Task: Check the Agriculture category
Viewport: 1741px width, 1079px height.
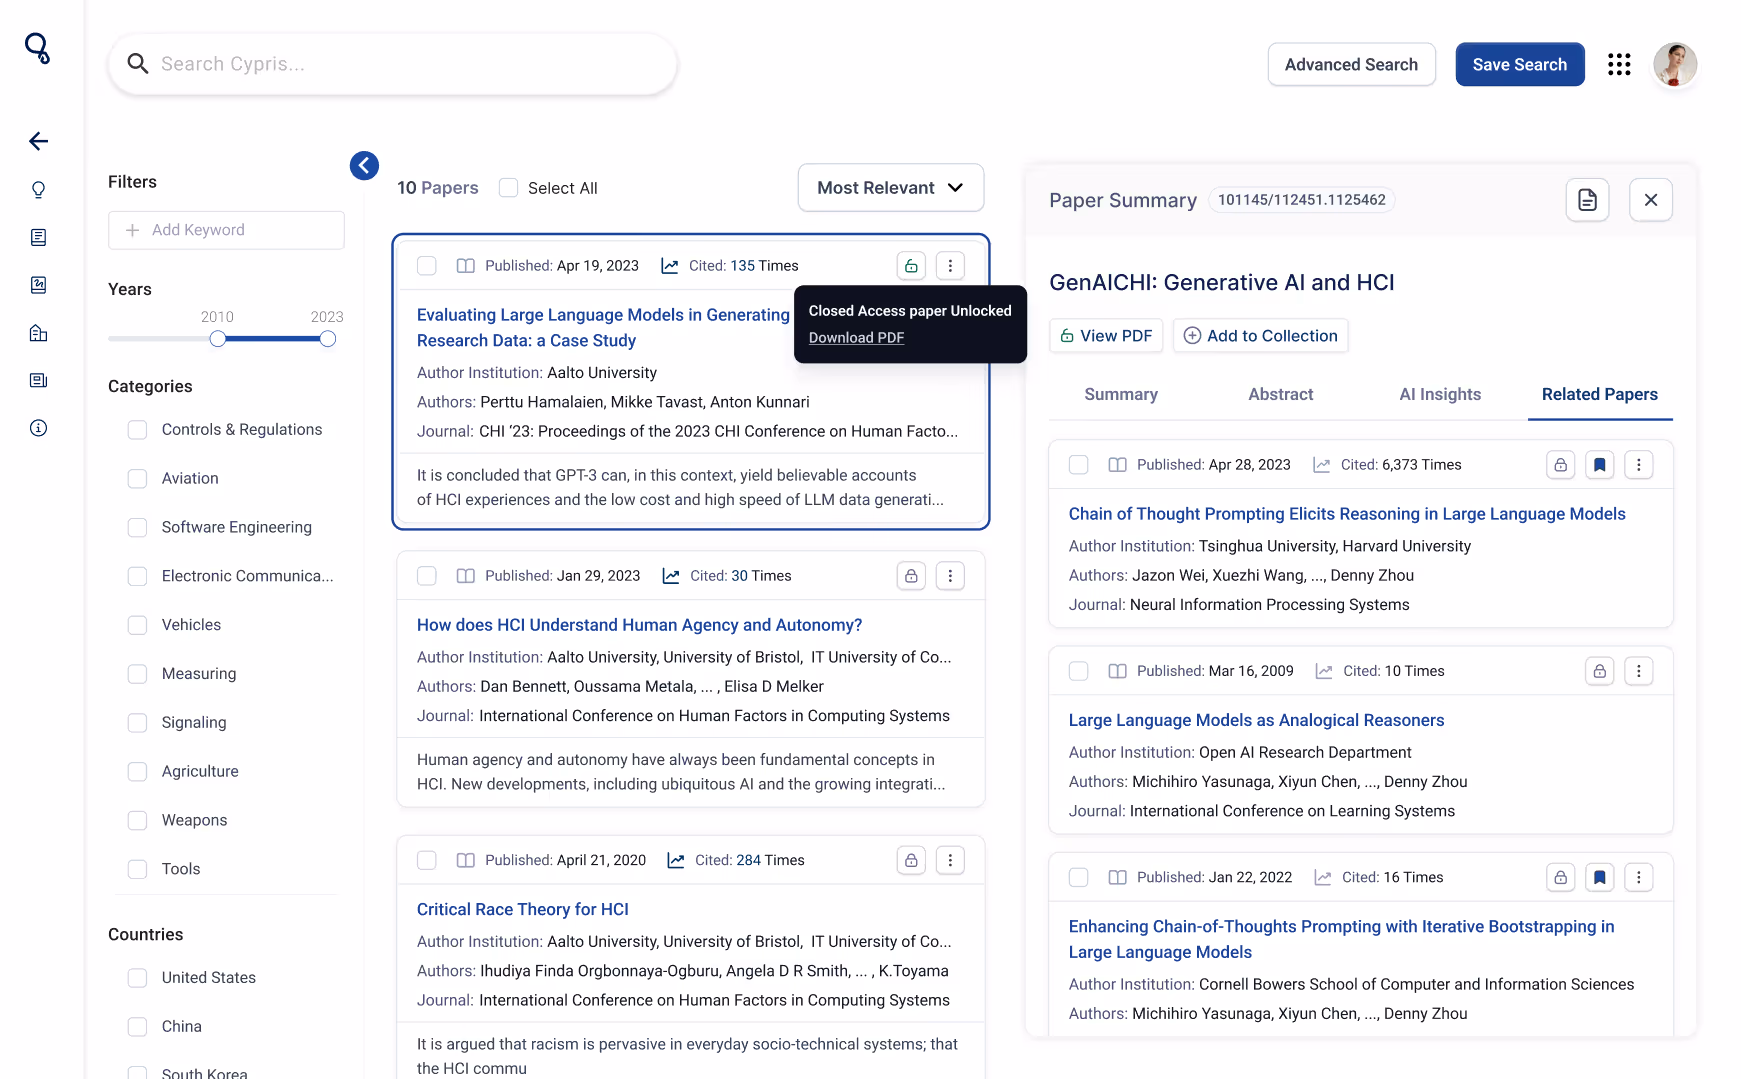Action: click(x=137, y=772)
